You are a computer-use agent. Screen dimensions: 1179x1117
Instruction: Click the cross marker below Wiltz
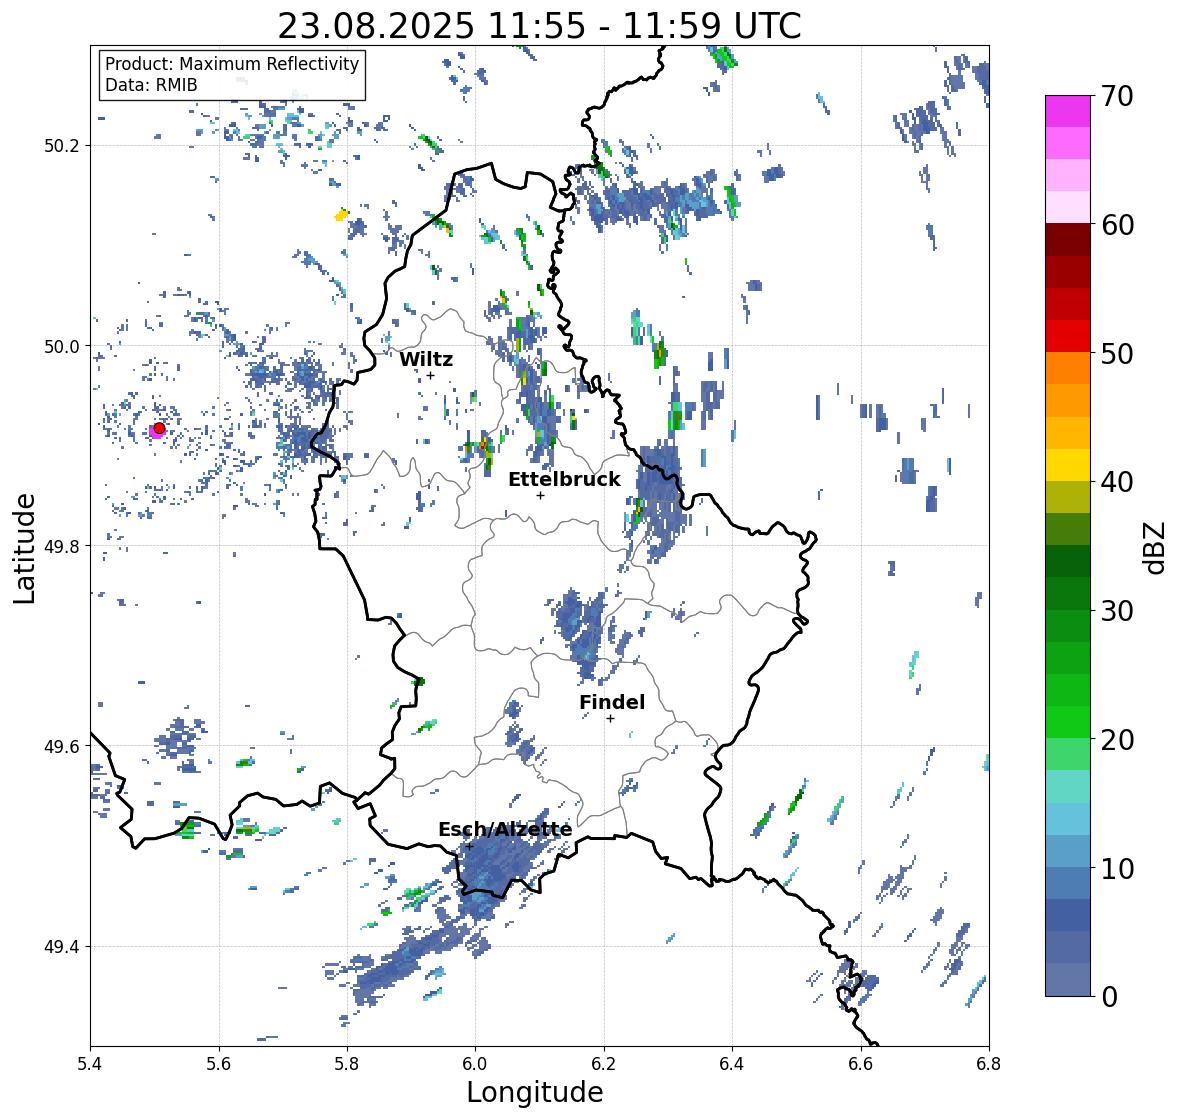point(430,375)
